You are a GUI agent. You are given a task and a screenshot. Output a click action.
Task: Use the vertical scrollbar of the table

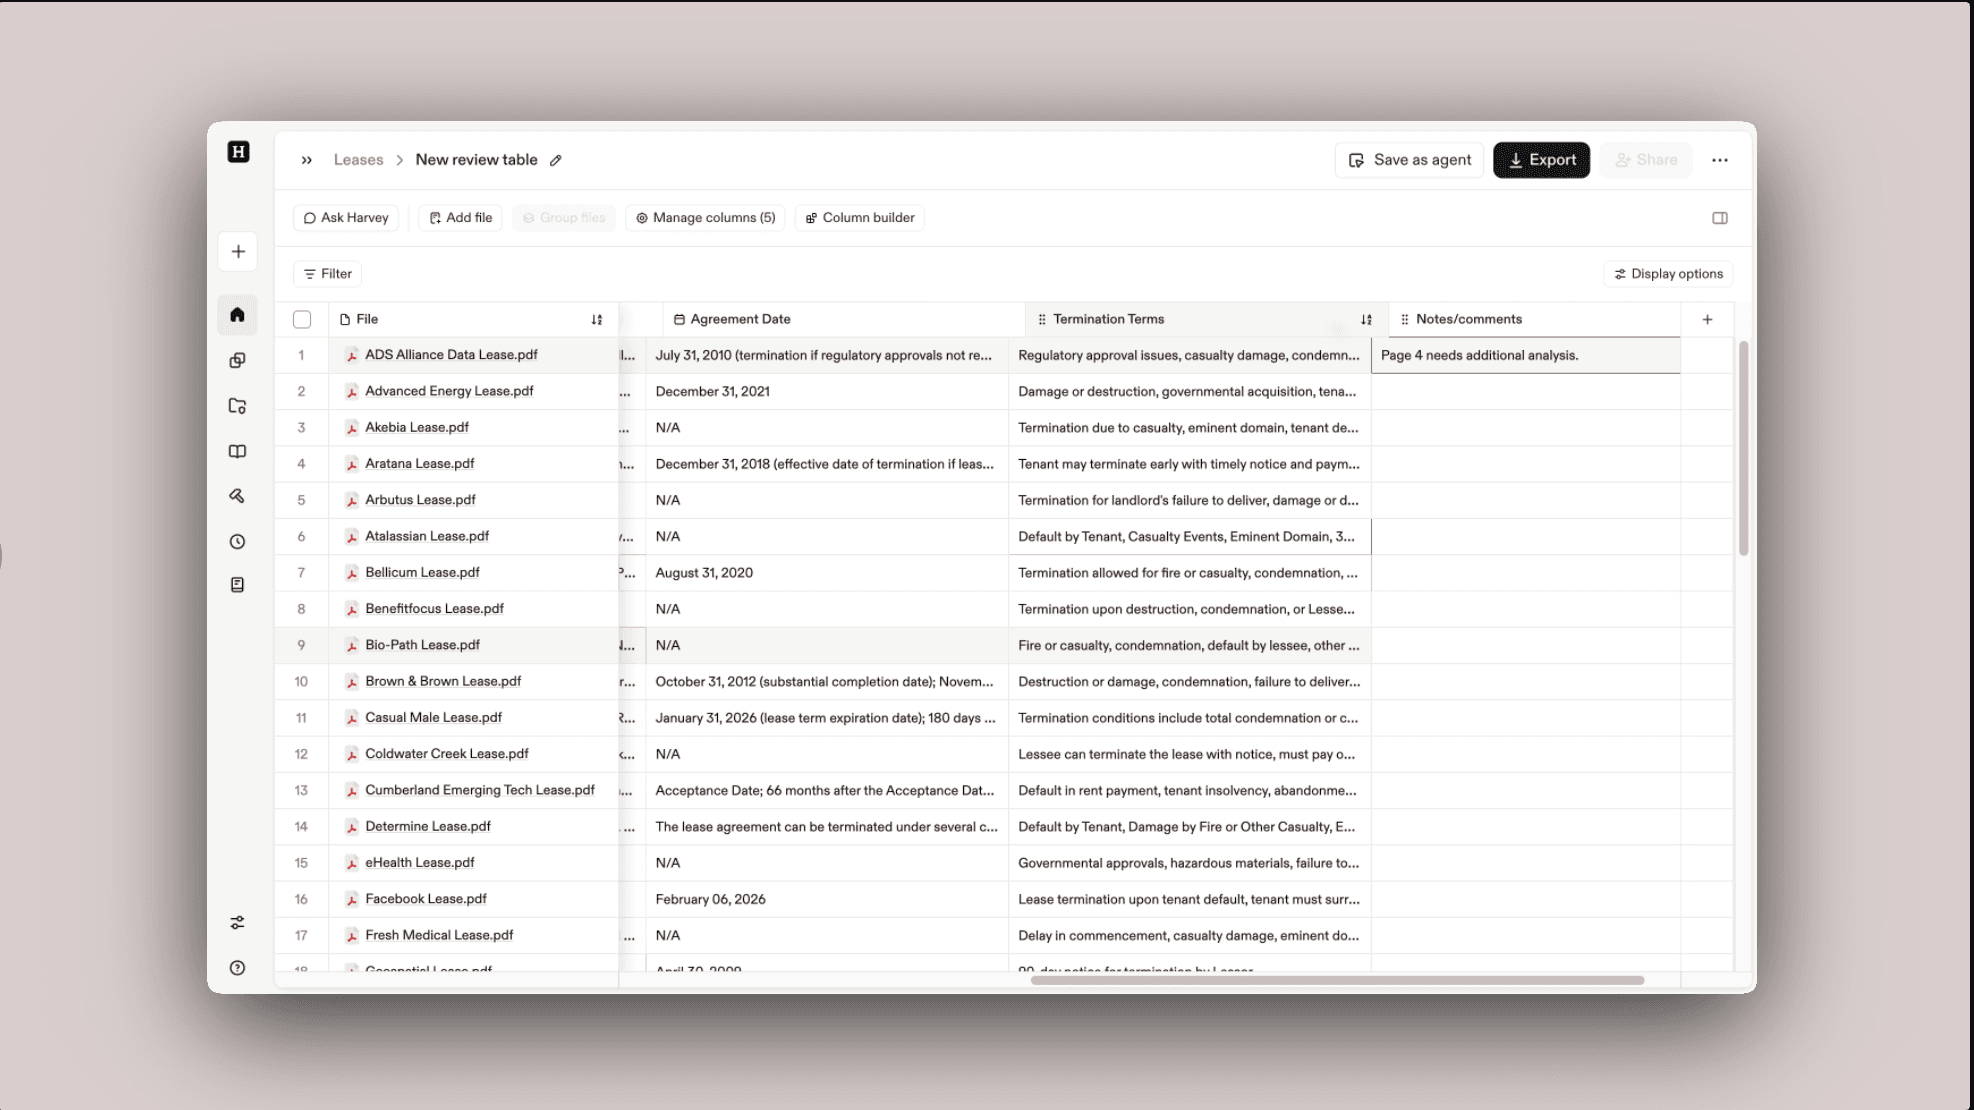[x=1743, y=448]
